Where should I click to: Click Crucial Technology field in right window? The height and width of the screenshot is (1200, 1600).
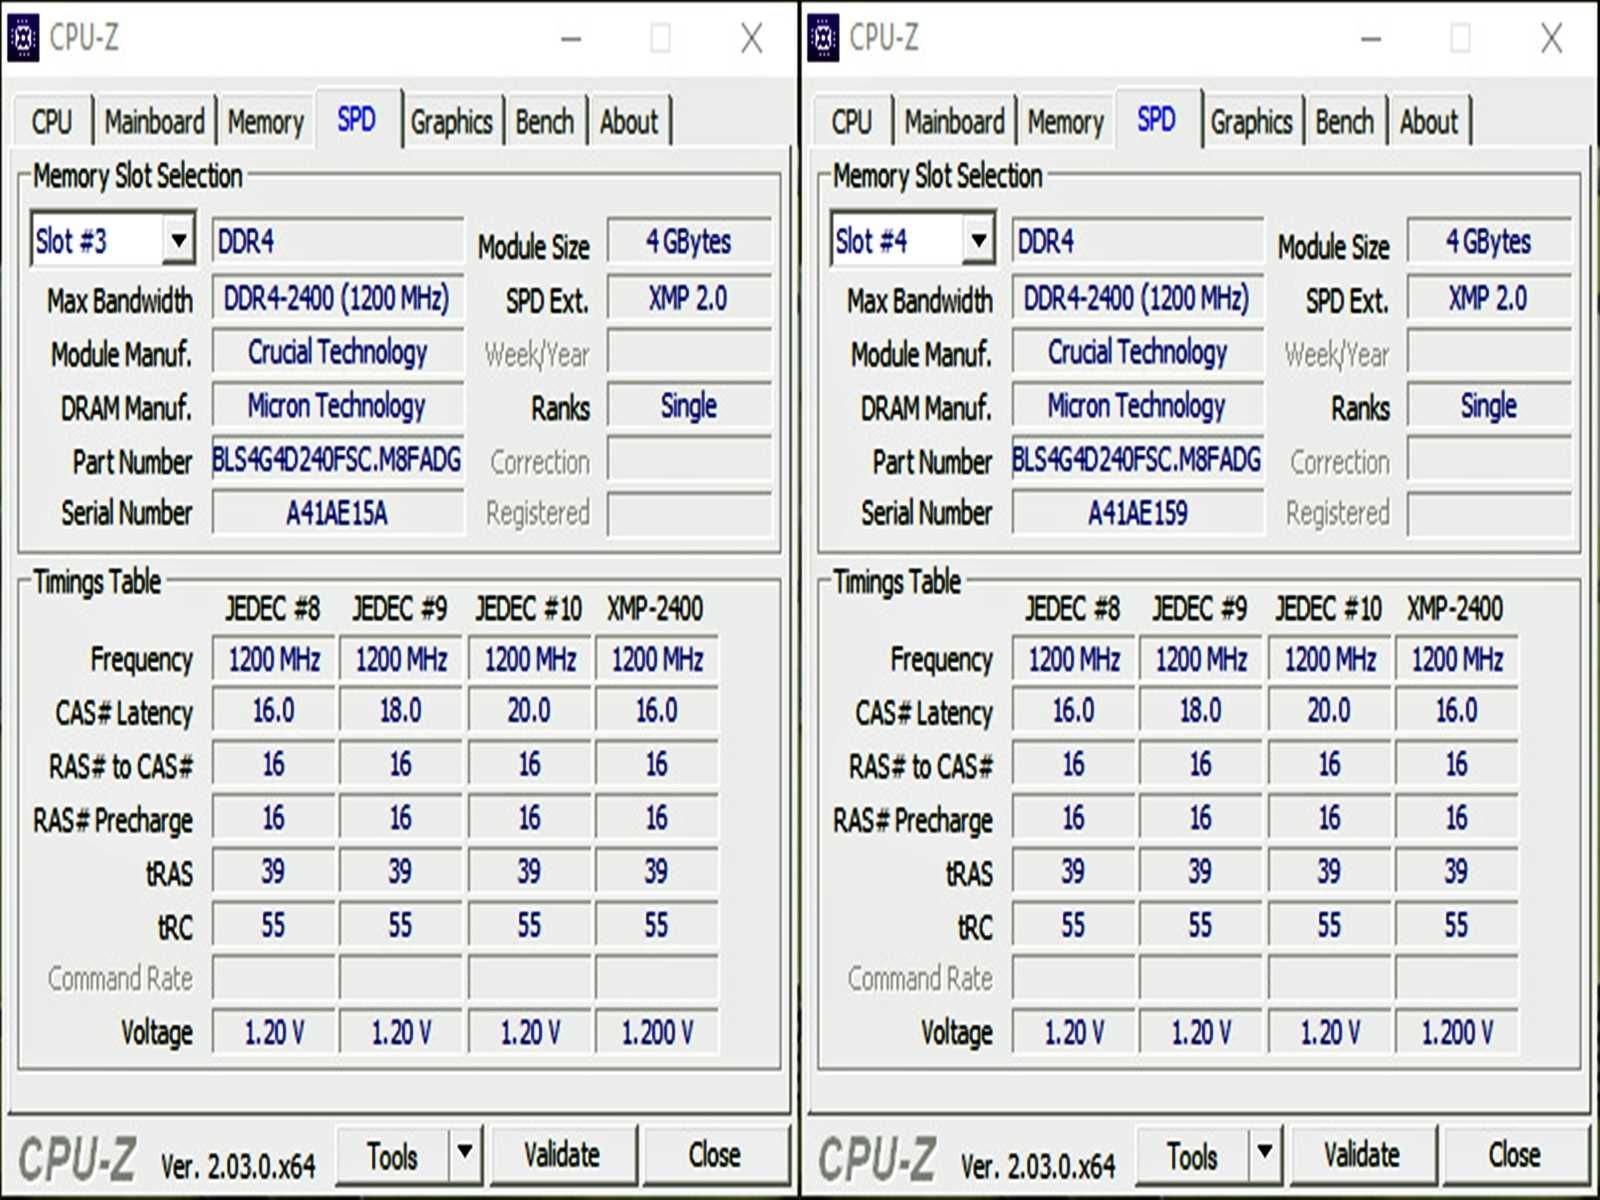(x=1138, y=352)
